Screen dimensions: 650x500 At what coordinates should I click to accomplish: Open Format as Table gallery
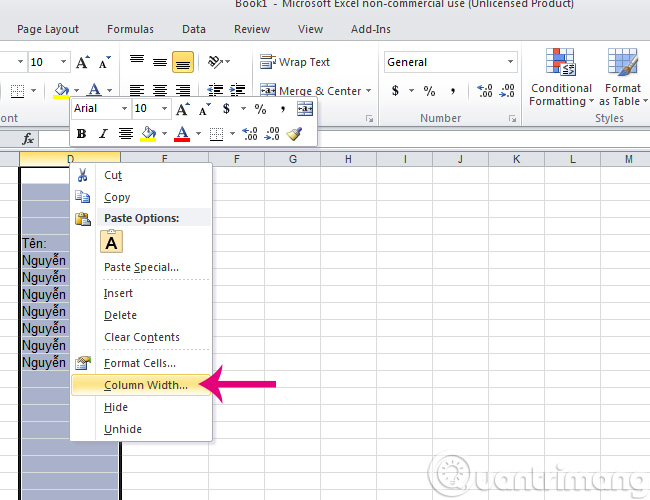point(623,78)
